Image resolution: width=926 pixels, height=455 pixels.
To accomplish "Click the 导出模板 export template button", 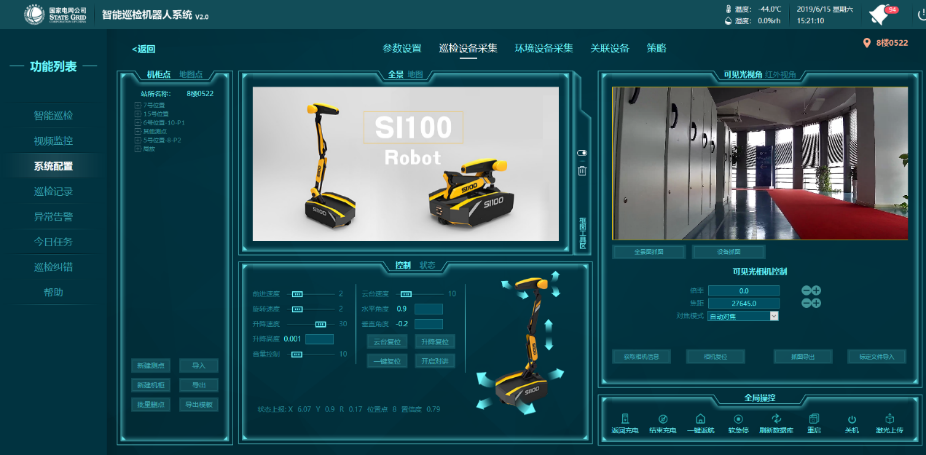I will click(x=198, y=405).
